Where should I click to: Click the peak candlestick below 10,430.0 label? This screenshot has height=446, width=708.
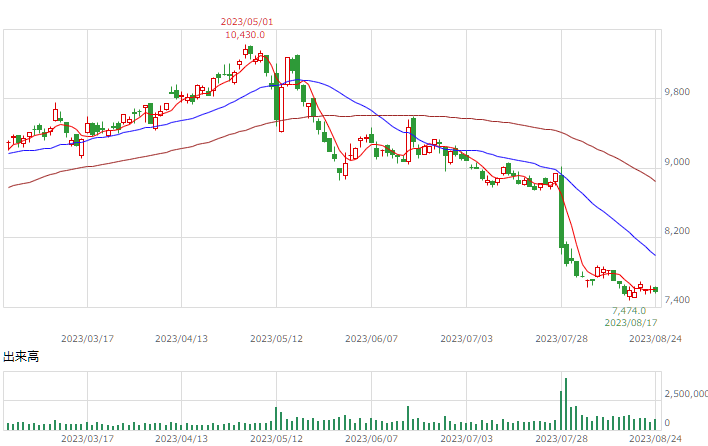(x=245, y=51)
